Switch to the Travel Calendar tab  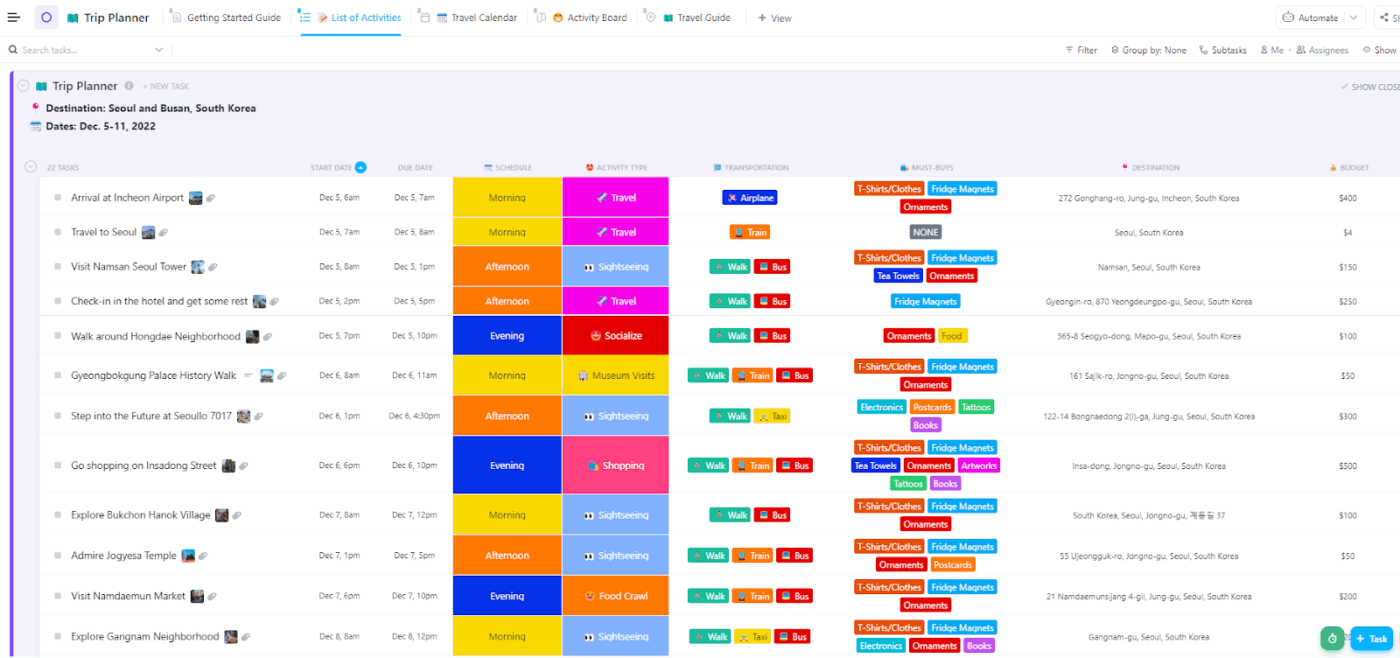[475, 17]
